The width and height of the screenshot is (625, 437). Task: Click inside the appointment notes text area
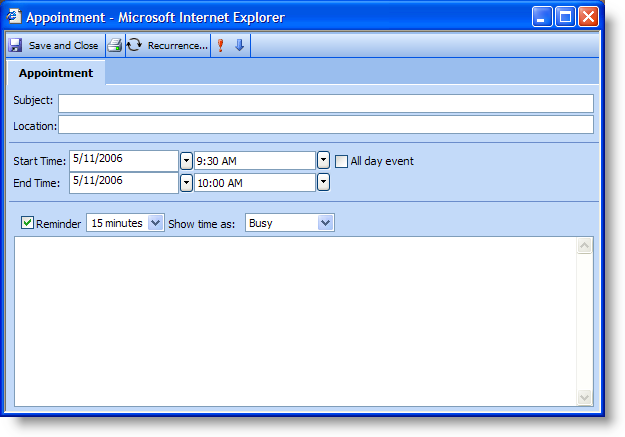295,321
